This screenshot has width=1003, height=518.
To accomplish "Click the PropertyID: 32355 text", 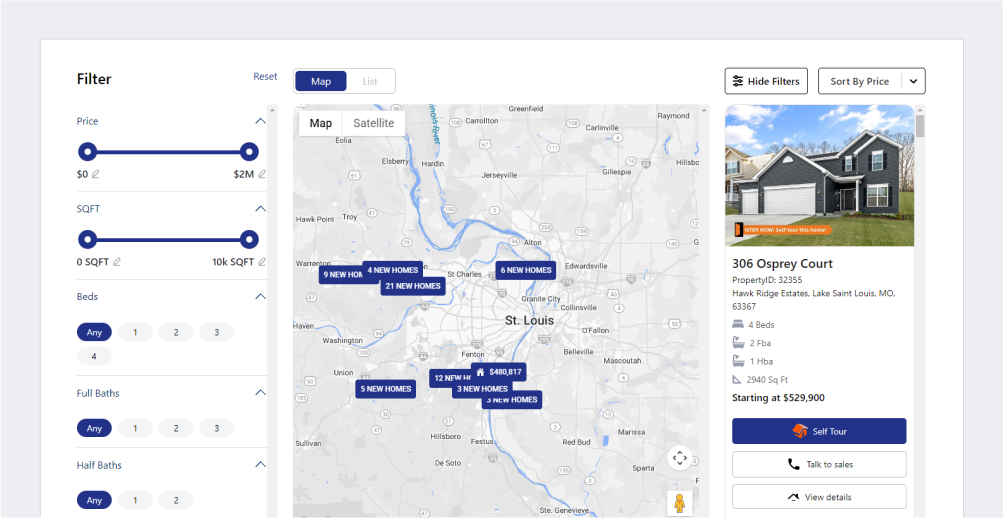I will coord(767,280).
